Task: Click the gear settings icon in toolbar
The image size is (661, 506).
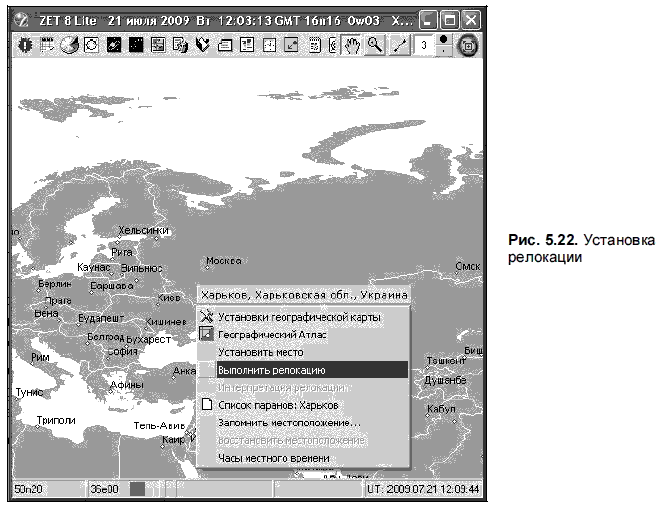Action: (x=24, y=45)
